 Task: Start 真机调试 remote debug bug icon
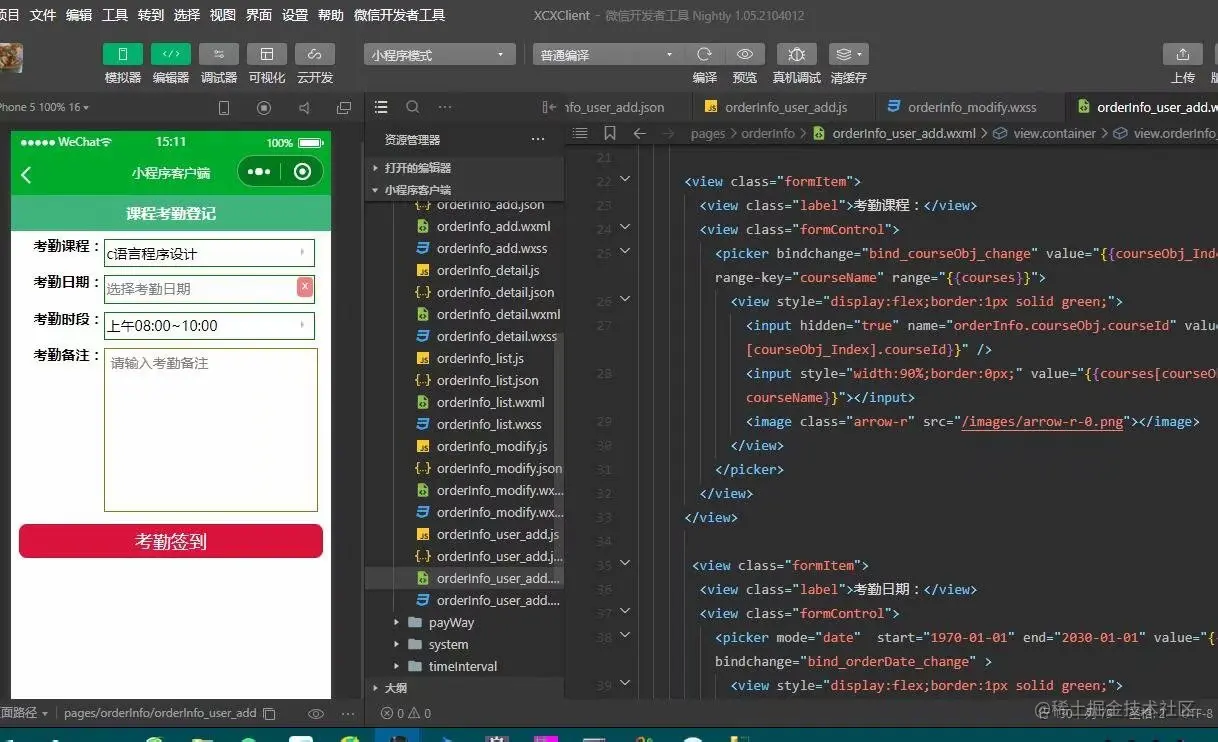(x=797, y=55)
